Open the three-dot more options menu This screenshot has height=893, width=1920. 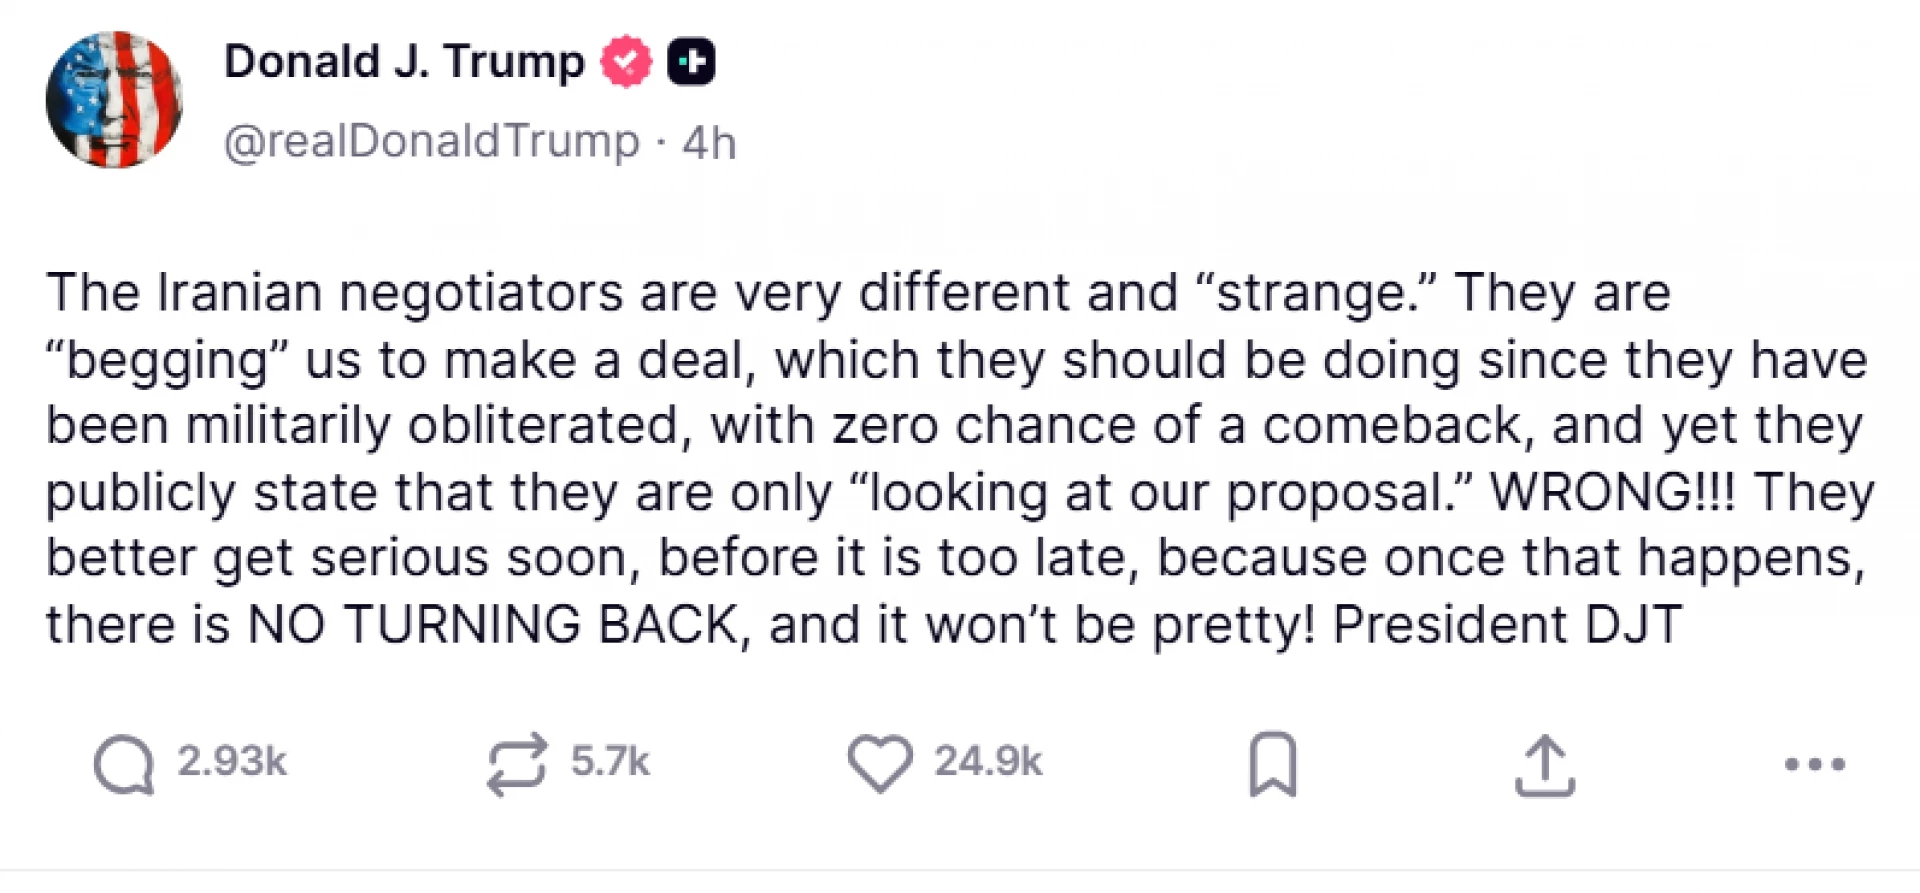[1814, 765]
